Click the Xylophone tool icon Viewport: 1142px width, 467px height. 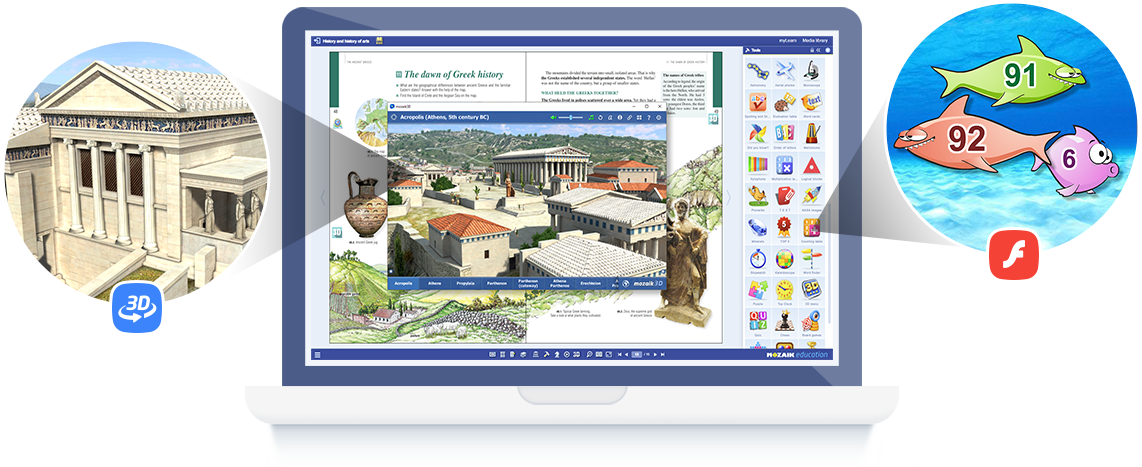757,165
